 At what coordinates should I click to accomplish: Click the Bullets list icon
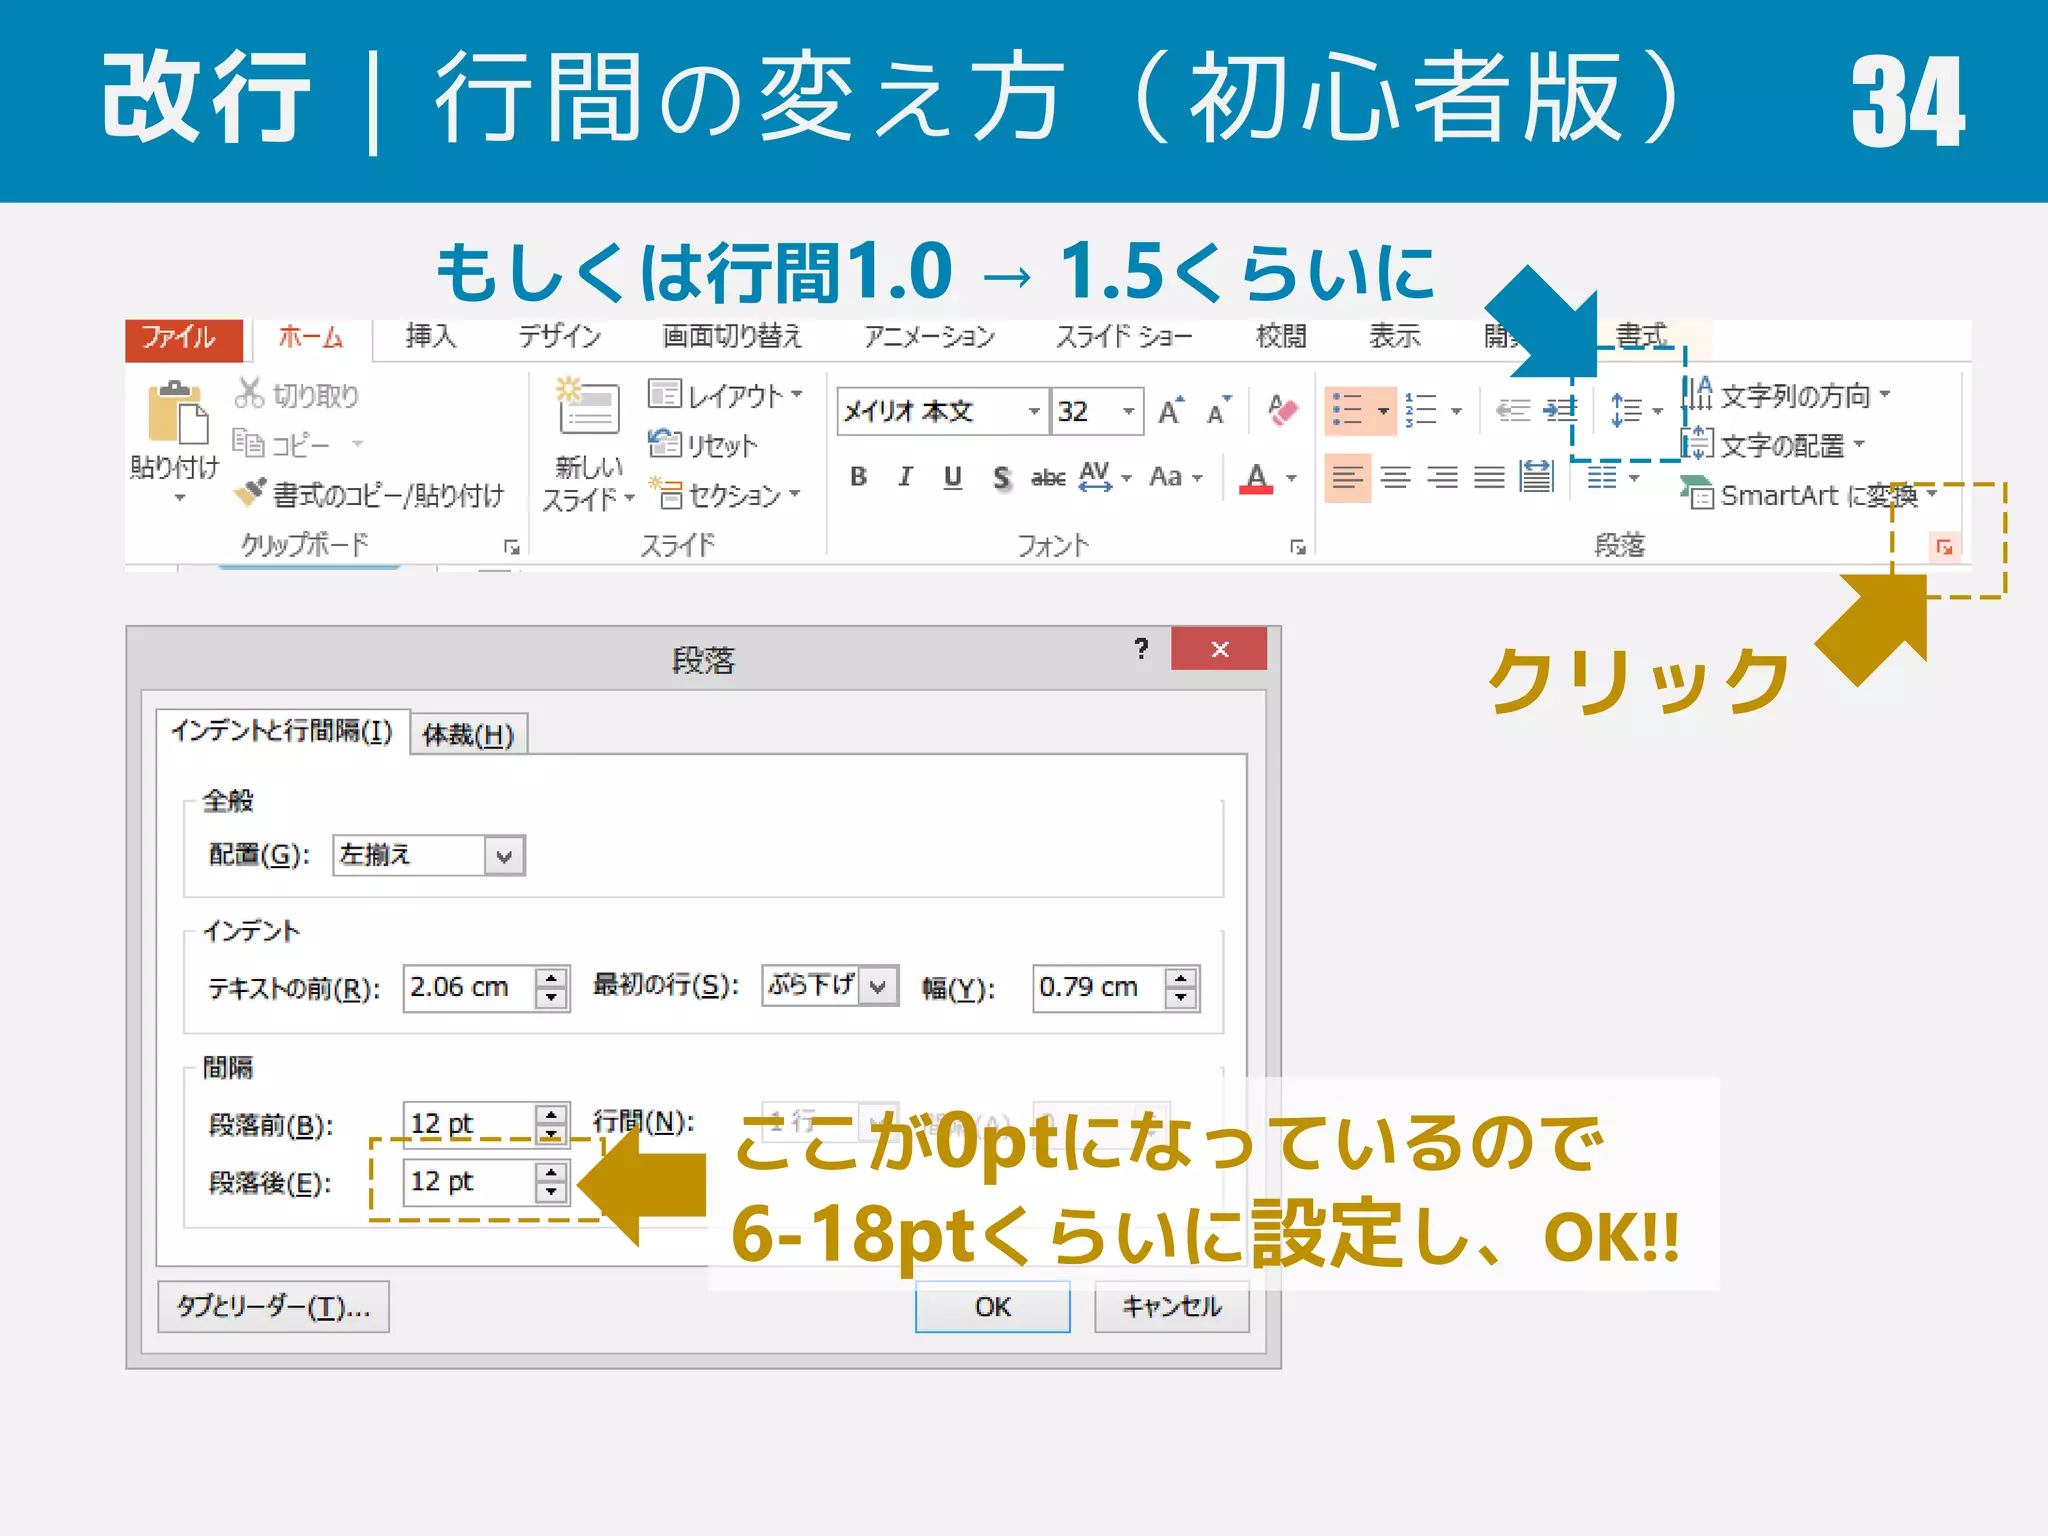coord(1347,410)
